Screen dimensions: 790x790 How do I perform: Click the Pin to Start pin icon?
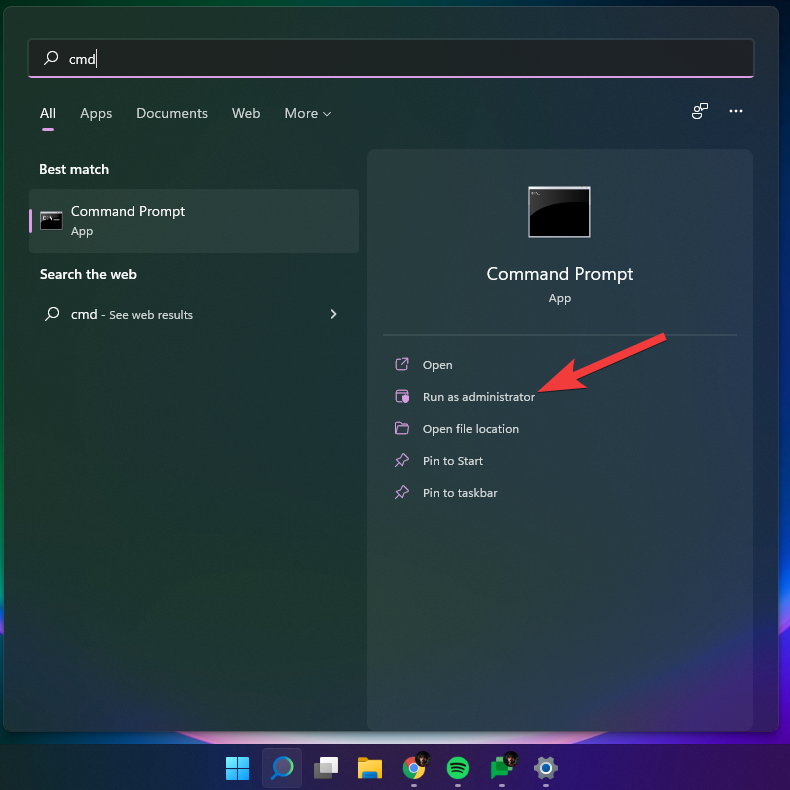tap(402, 460)
